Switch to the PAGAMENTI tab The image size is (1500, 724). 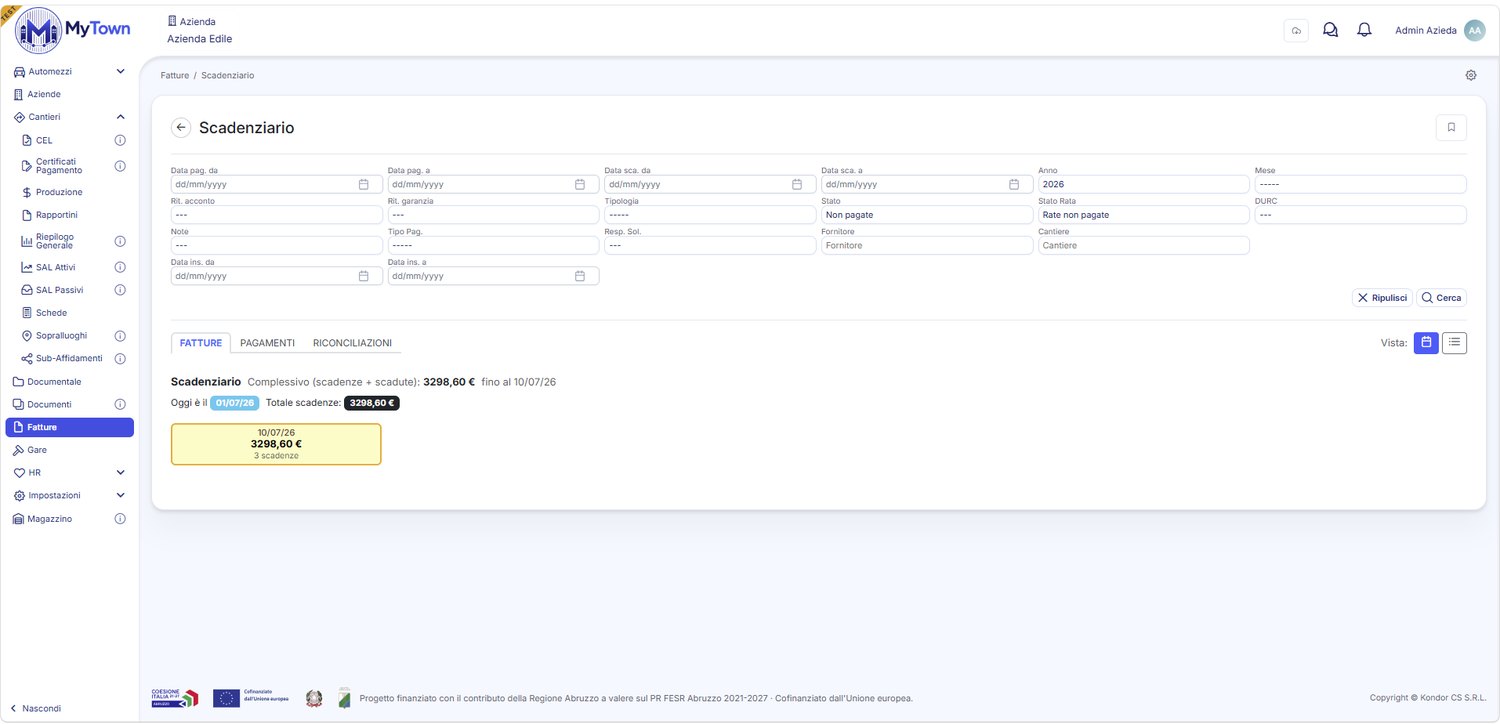pyautogui.click(x=267, y=343)
